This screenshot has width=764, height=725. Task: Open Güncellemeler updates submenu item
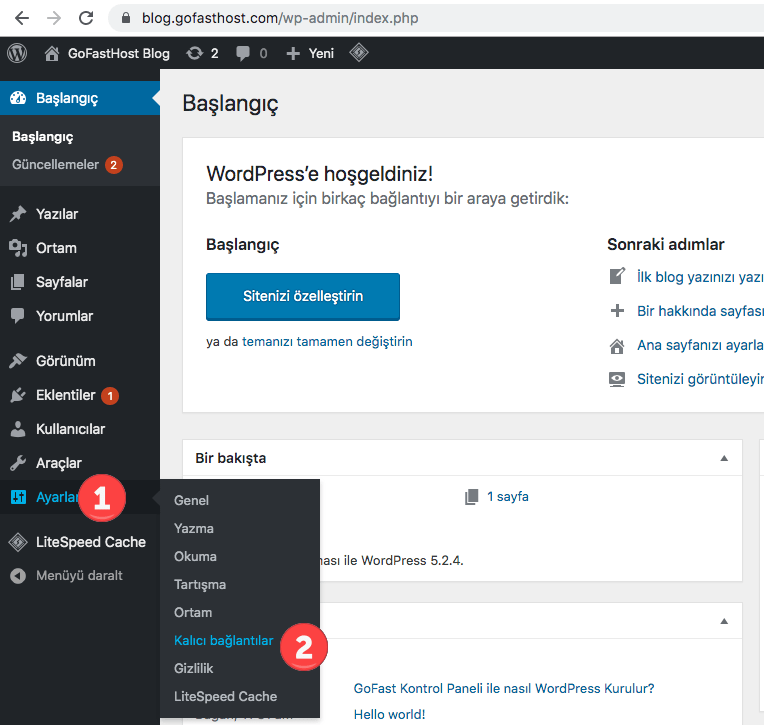coord(56,164)
